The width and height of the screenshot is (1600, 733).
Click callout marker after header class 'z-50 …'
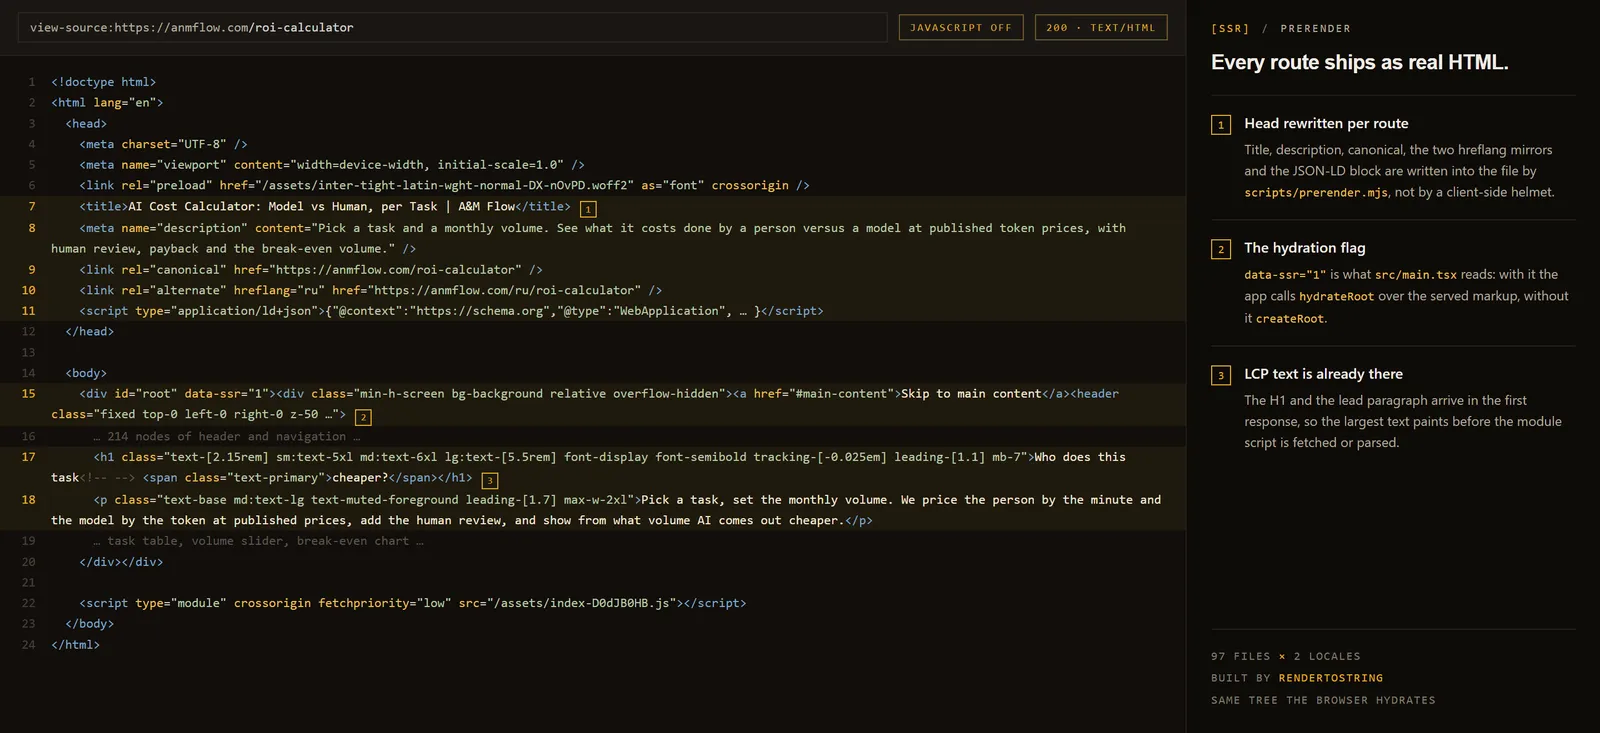(363, 417)
